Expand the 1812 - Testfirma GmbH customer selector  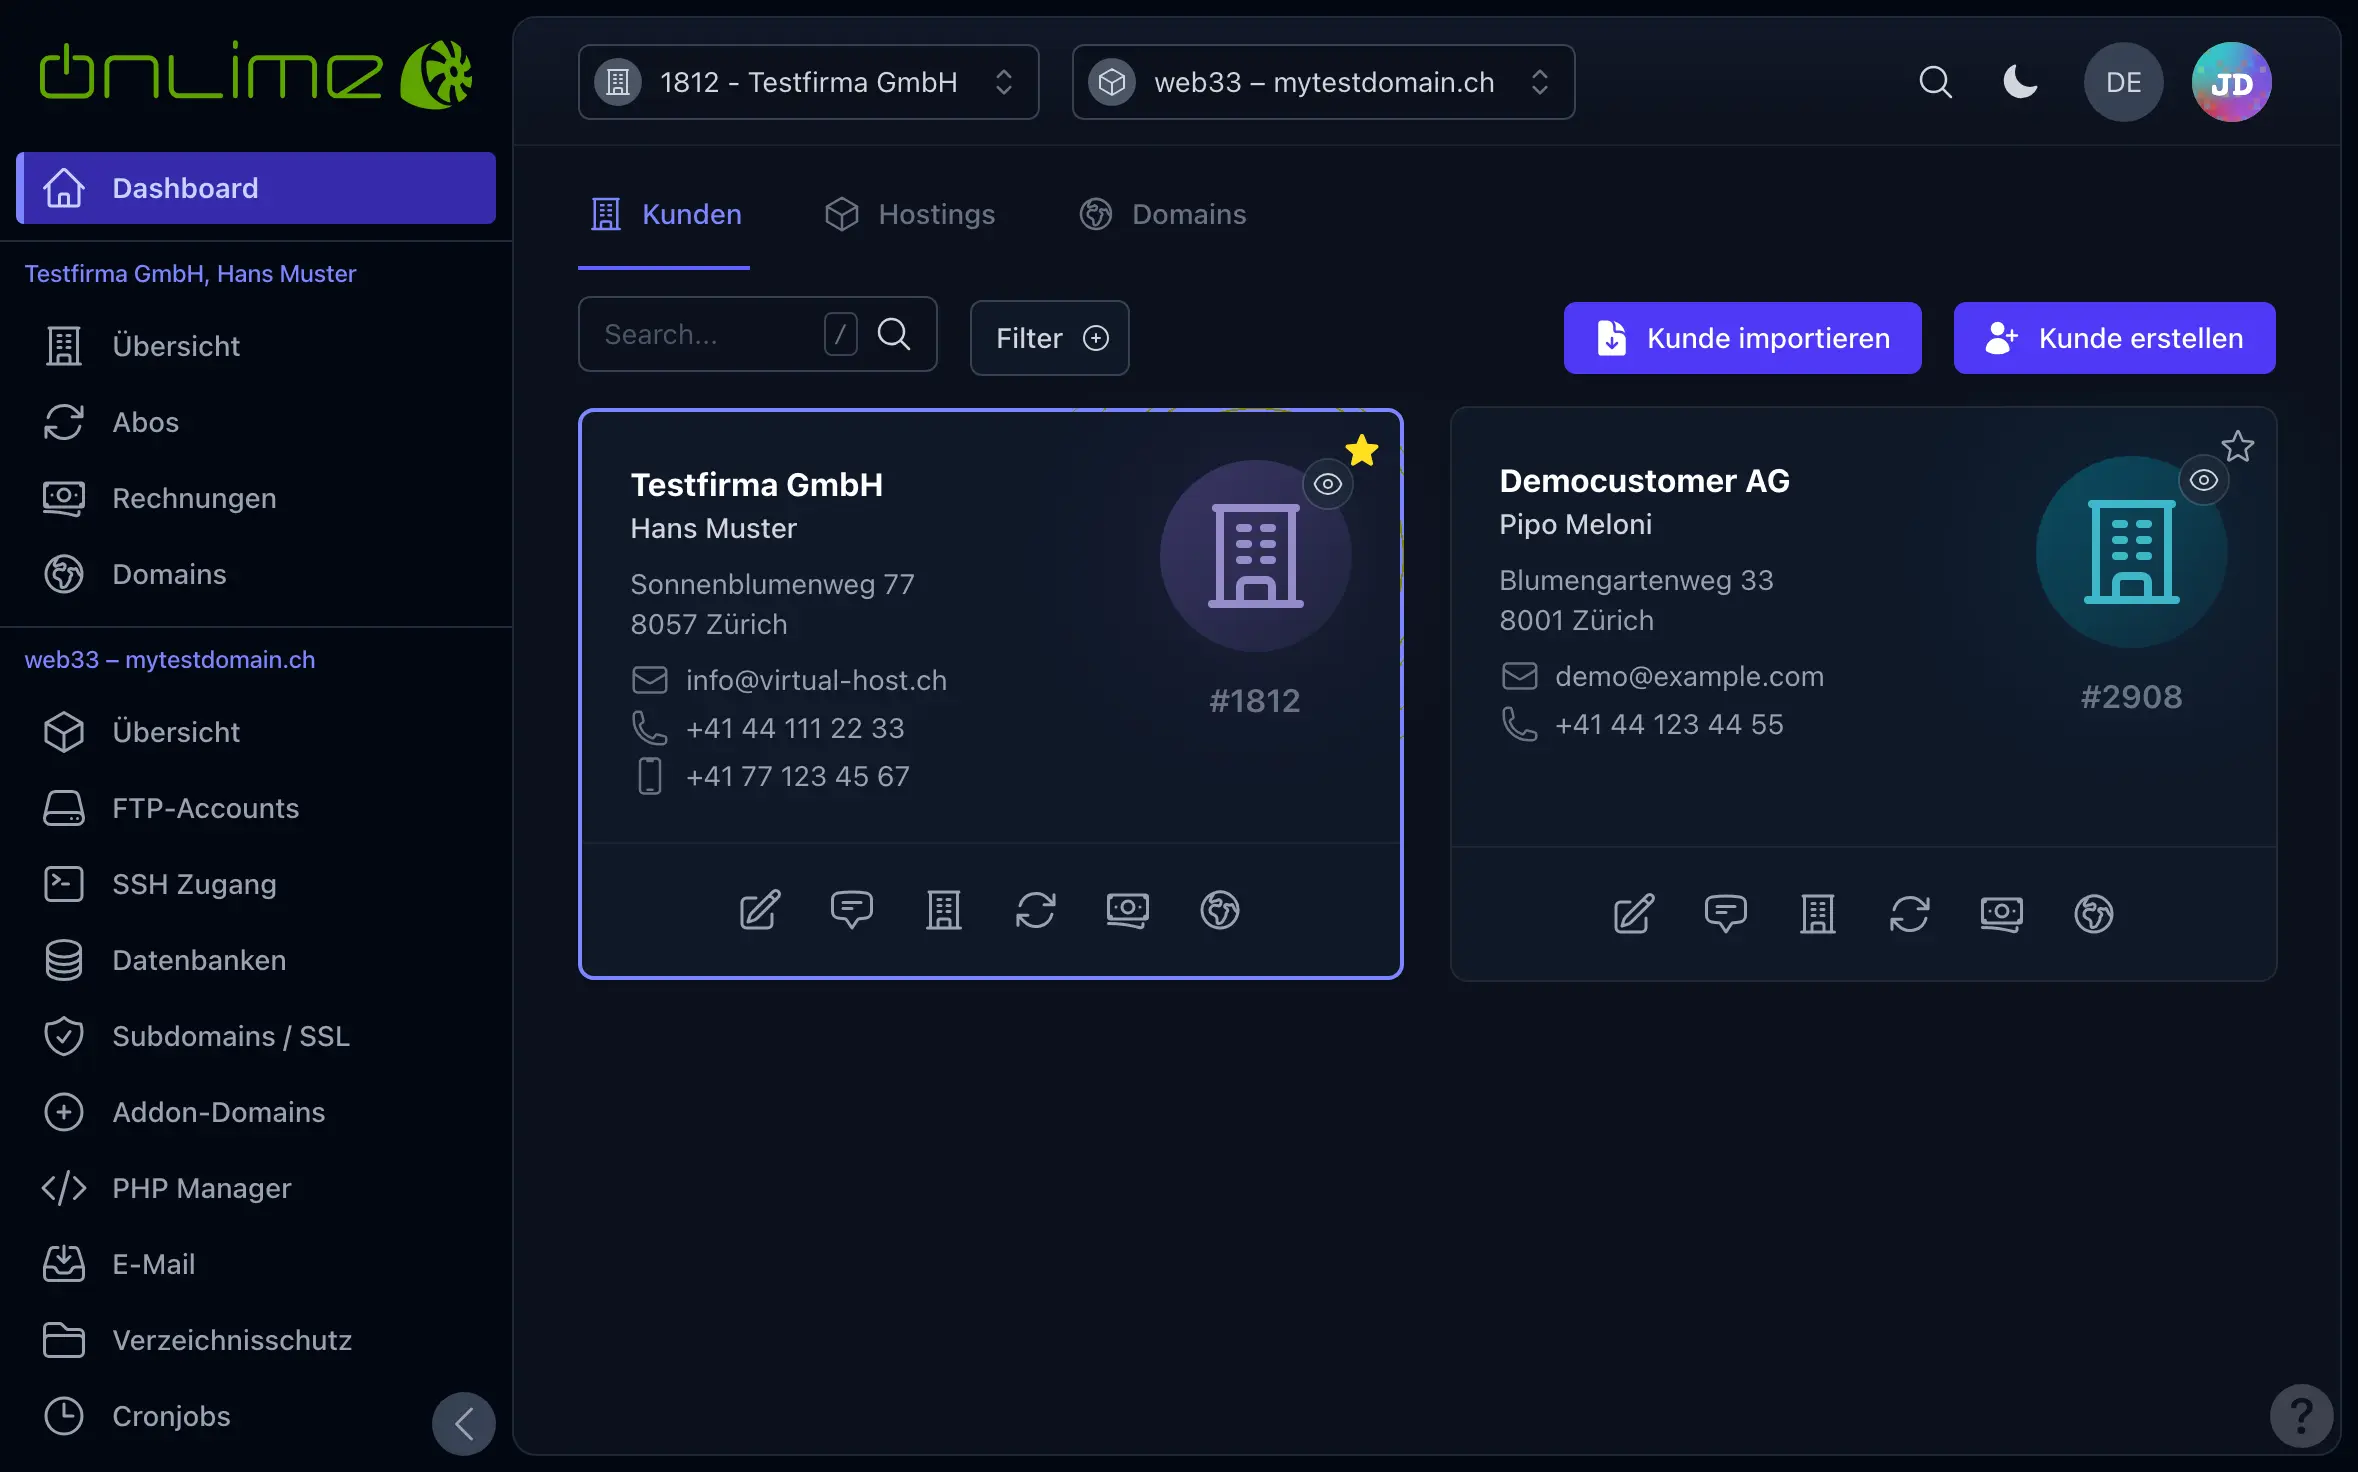(x=808, y=82)
